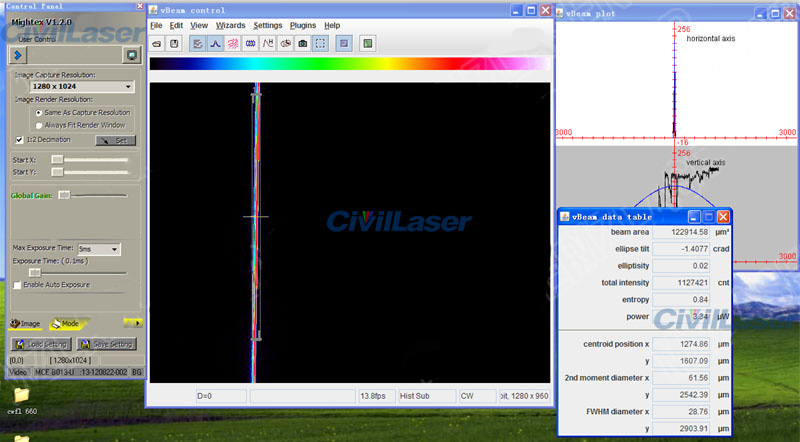Toggle the 1:2 Decimation checkbox
Viewport: 800px width, 442px height.
pos(18,140)
